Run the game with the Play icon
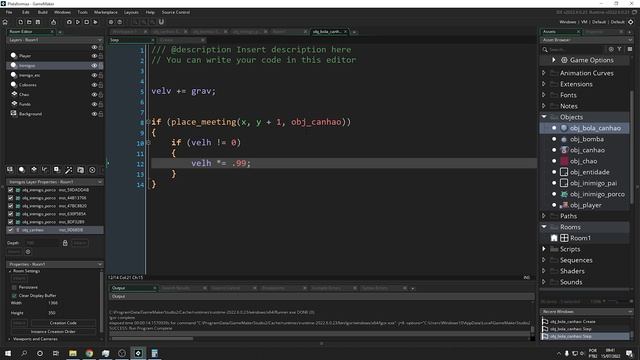 (x=78, y=22)
